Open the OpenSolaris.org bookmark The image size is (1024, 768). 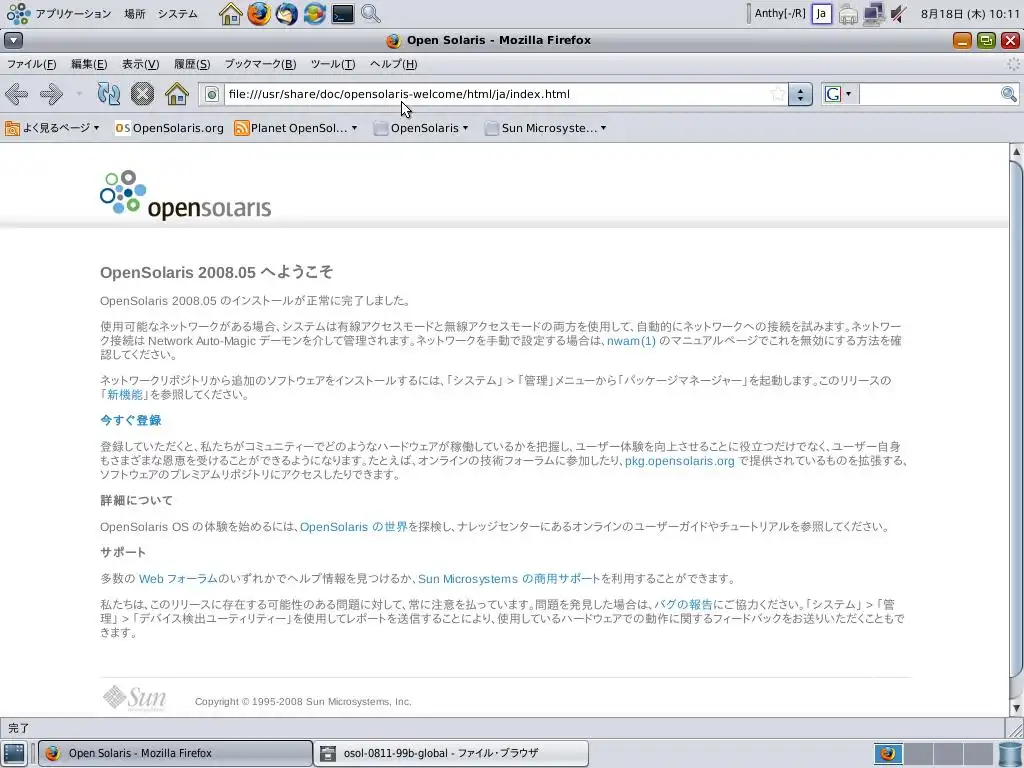click(169, 128)
